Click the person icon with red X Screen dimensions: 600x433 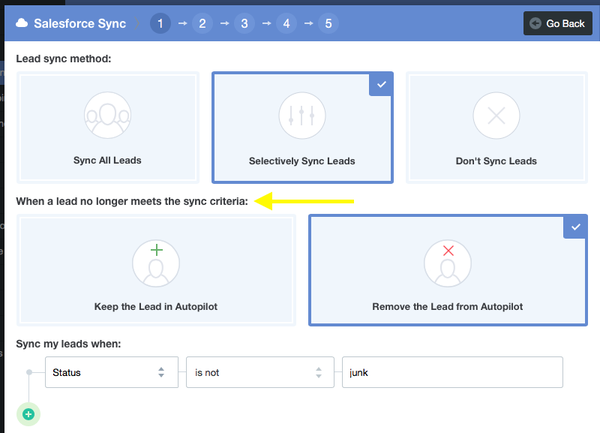click(x=448, y=263)
